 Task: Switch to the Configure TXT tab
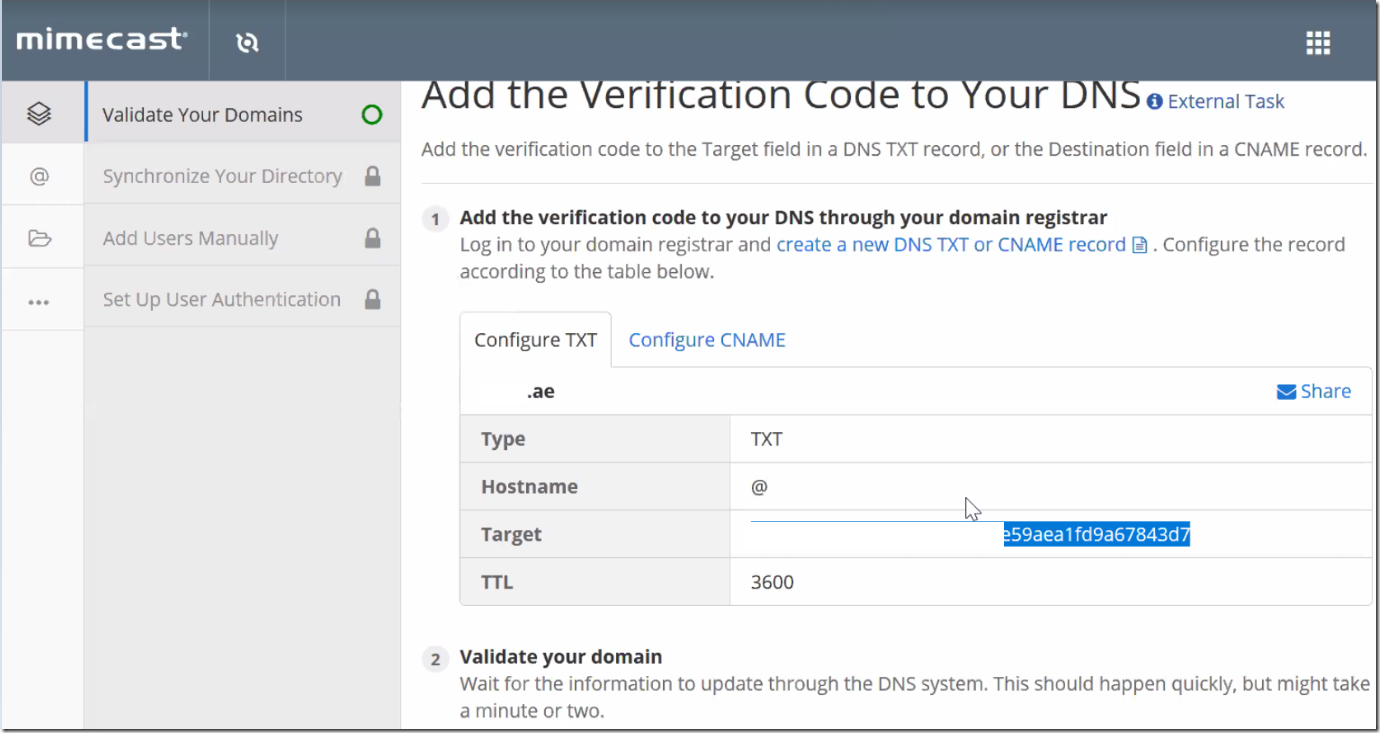tap(535, 340)
